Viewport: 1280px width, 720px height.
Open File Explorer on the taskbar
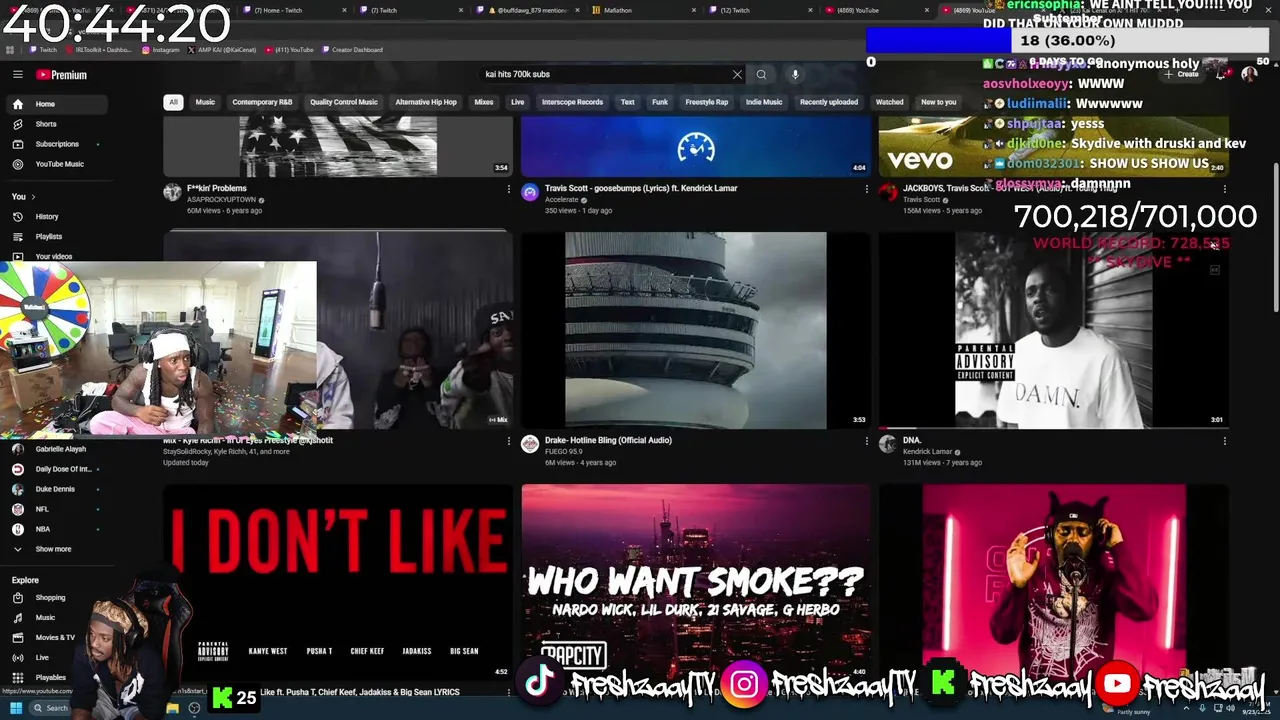click(x=172, y=708)
